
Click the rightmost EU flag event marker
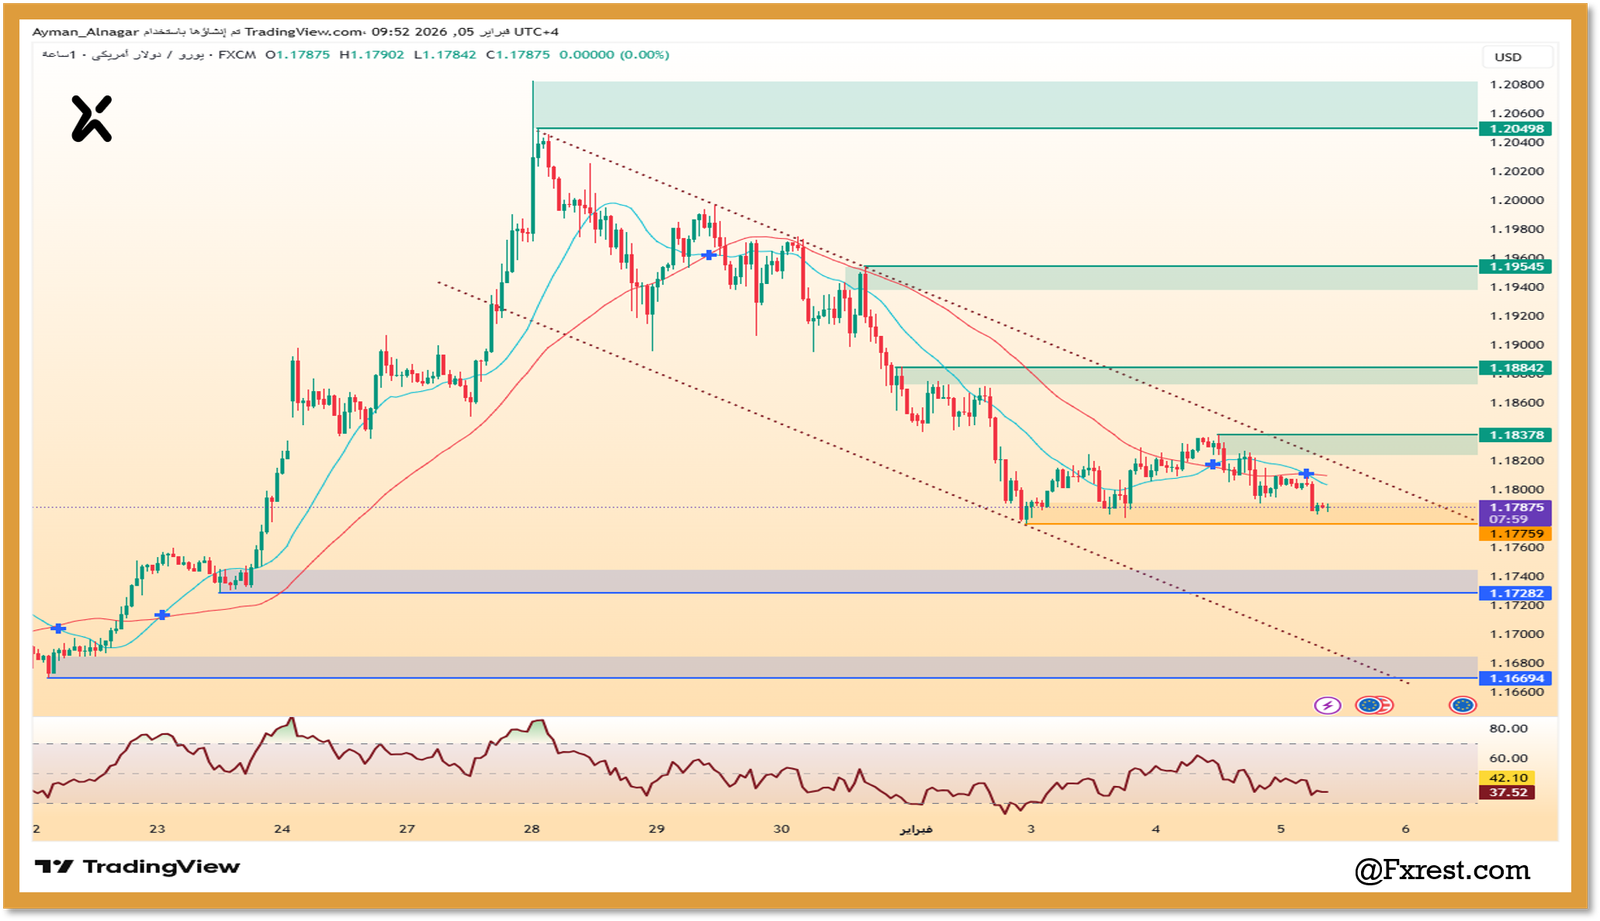[x=1462, y=707]
